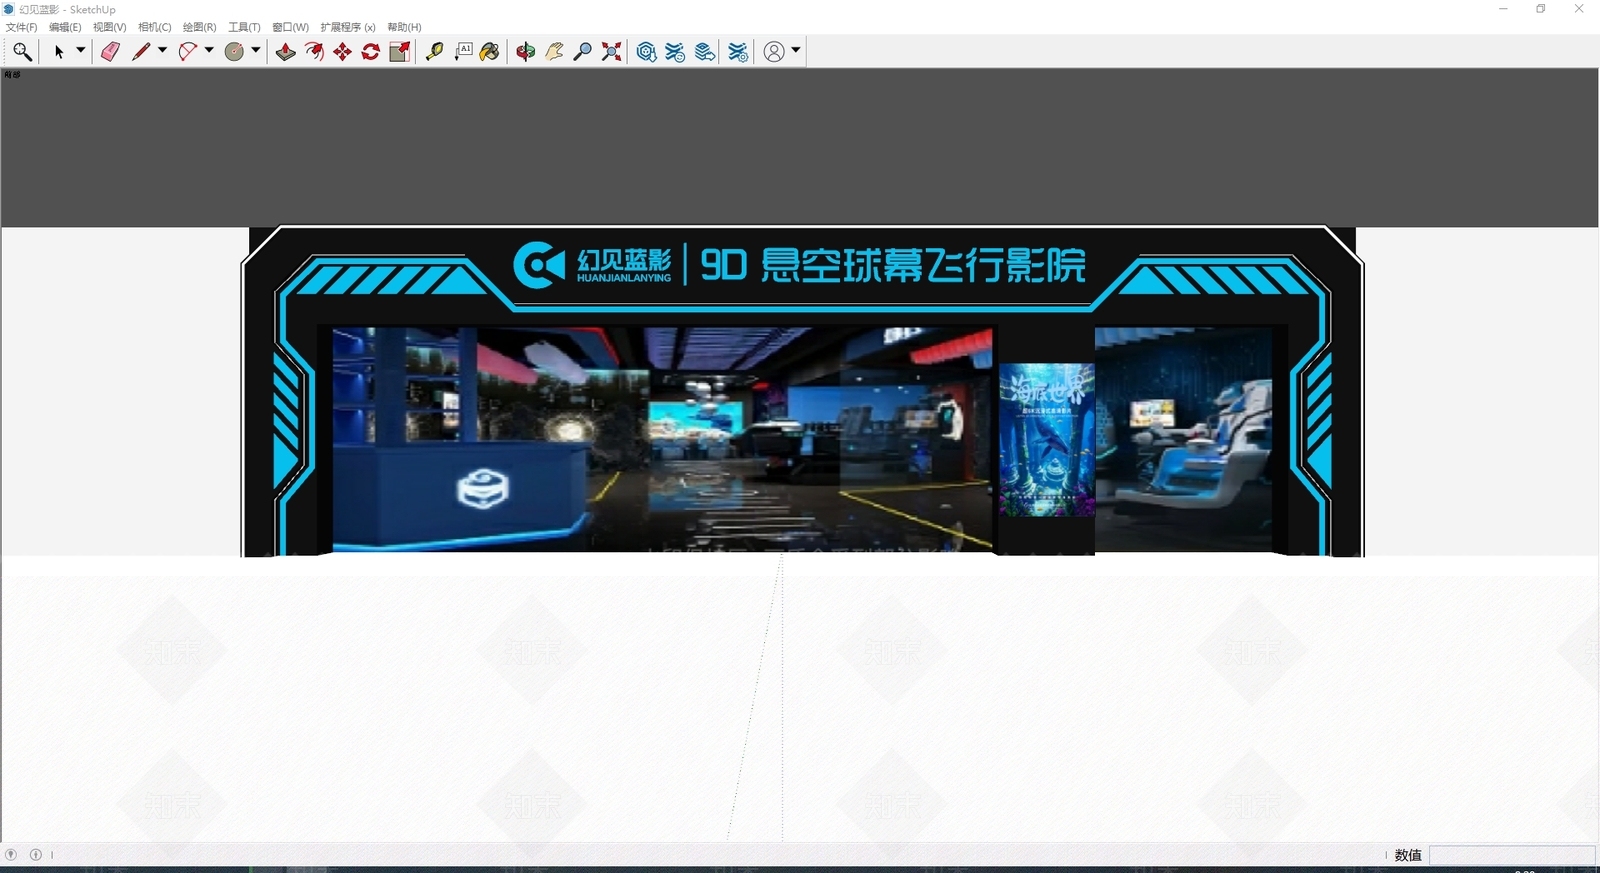Open the Extension Manager icon
1600x873 pixels.
click(738, 52)
